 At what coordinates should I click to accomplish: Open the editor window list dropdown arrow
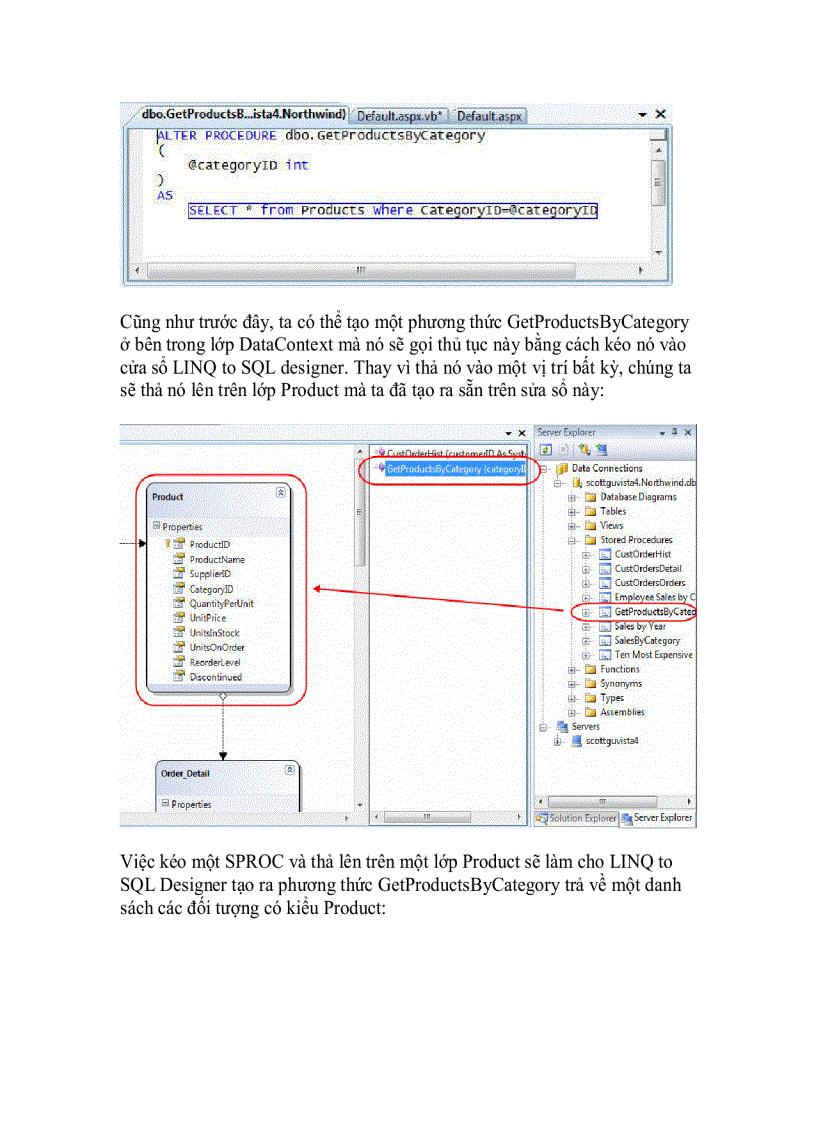(x=640, y=115)
